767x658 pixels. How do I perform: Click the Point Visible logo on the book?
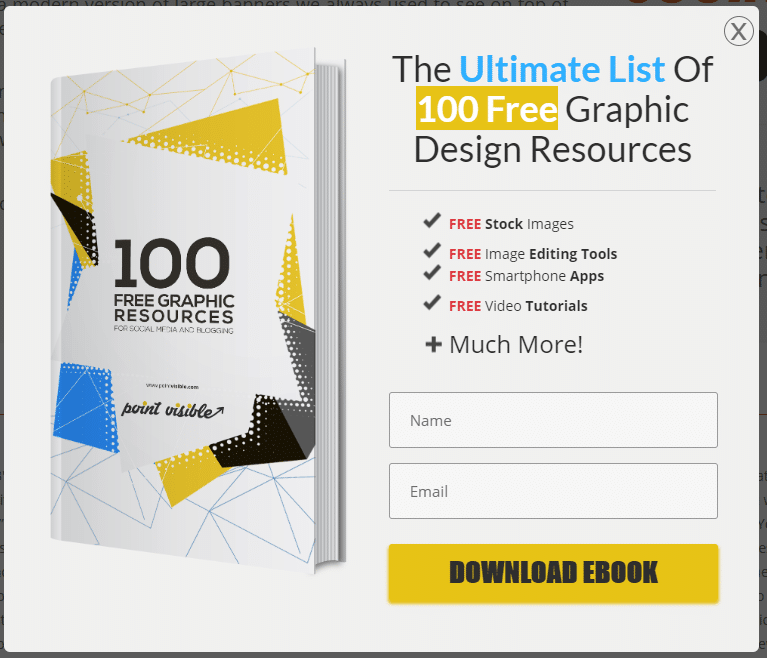[172, 408]
